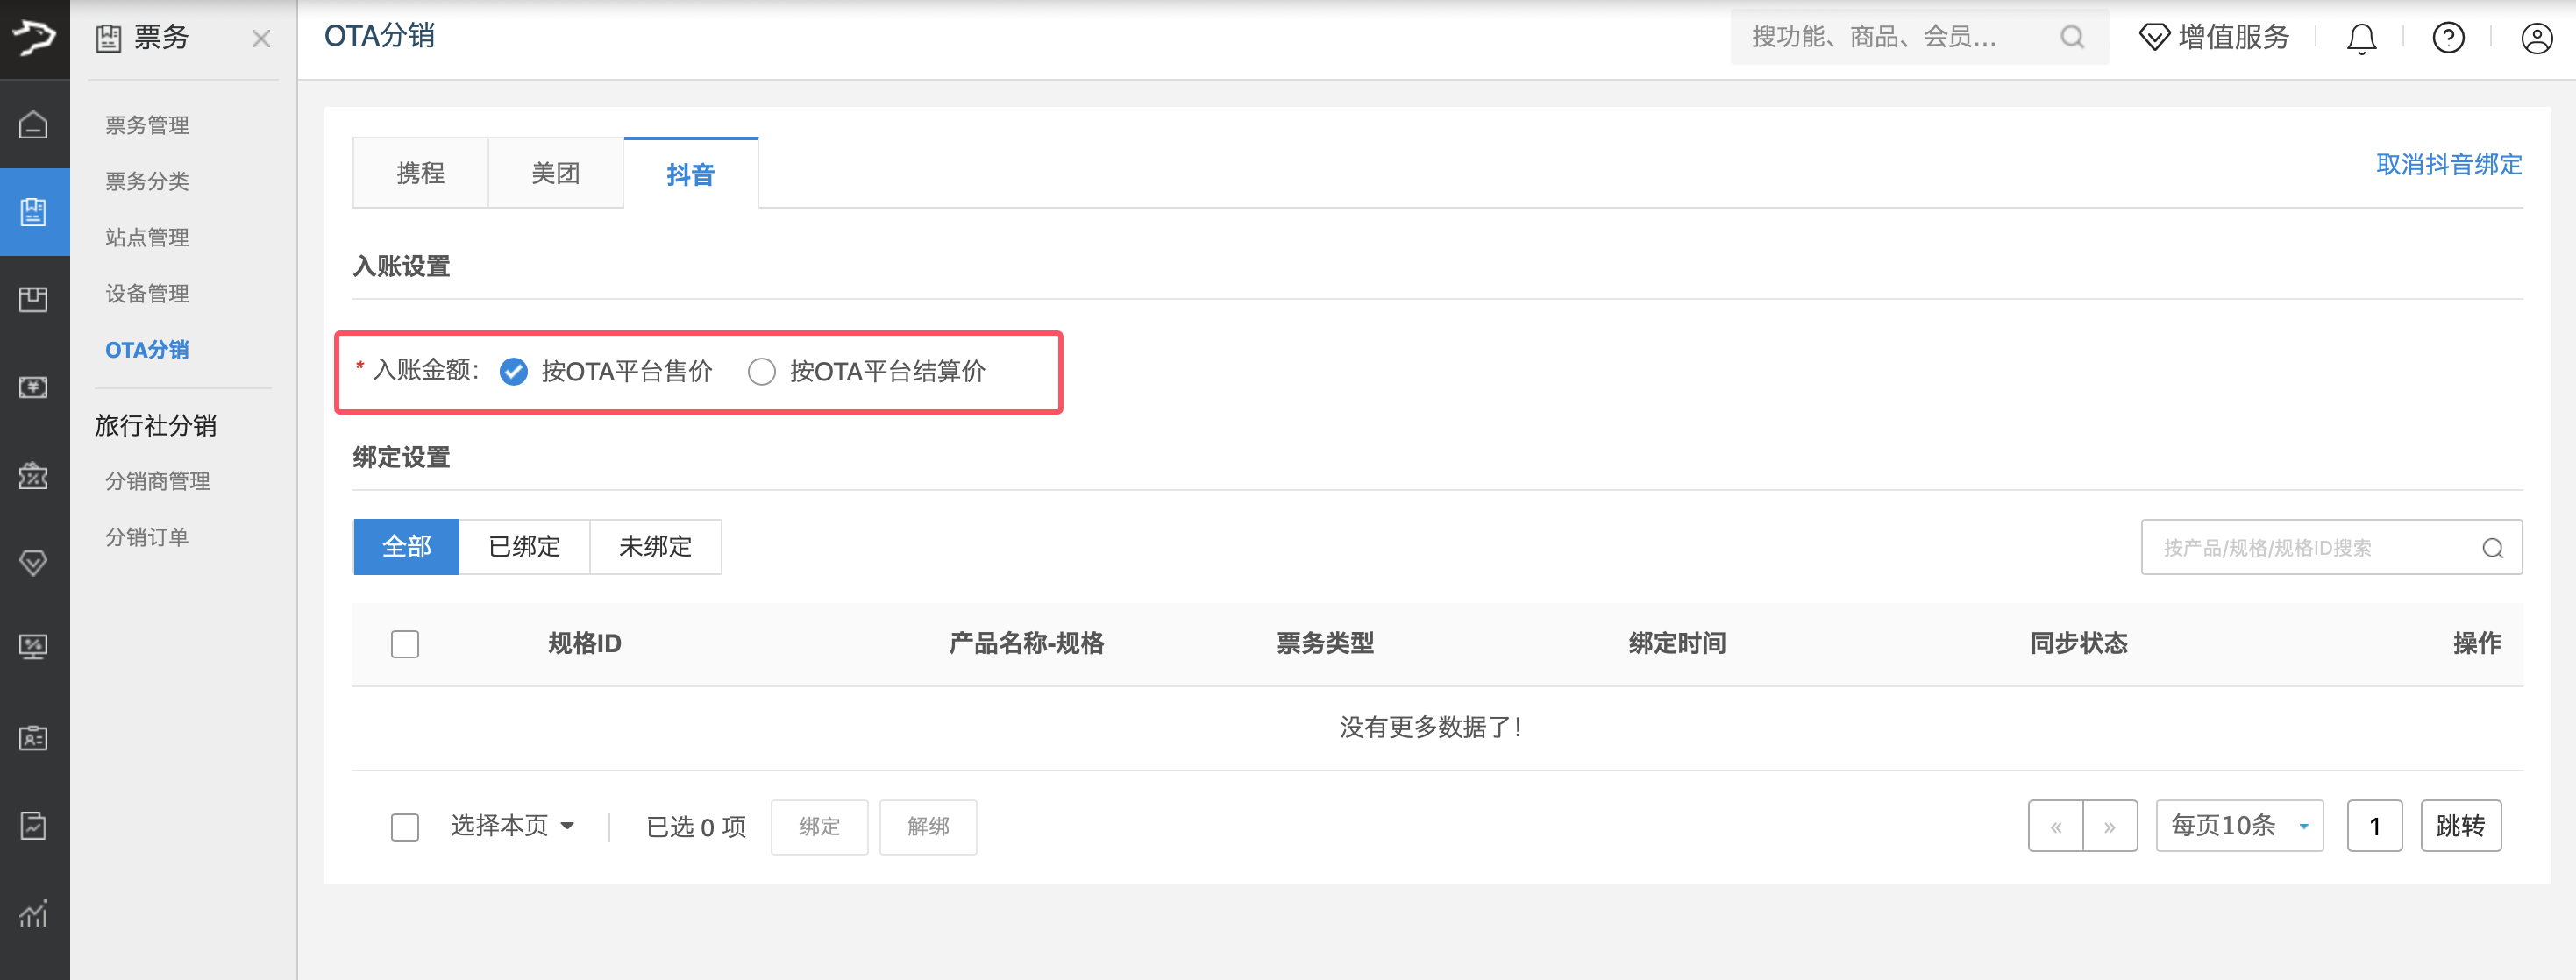This screenshot has height=980, width=2576.
Task: Click the 按产品/规格/规格ID搜索 input field
Action: tap(2310, 548)
